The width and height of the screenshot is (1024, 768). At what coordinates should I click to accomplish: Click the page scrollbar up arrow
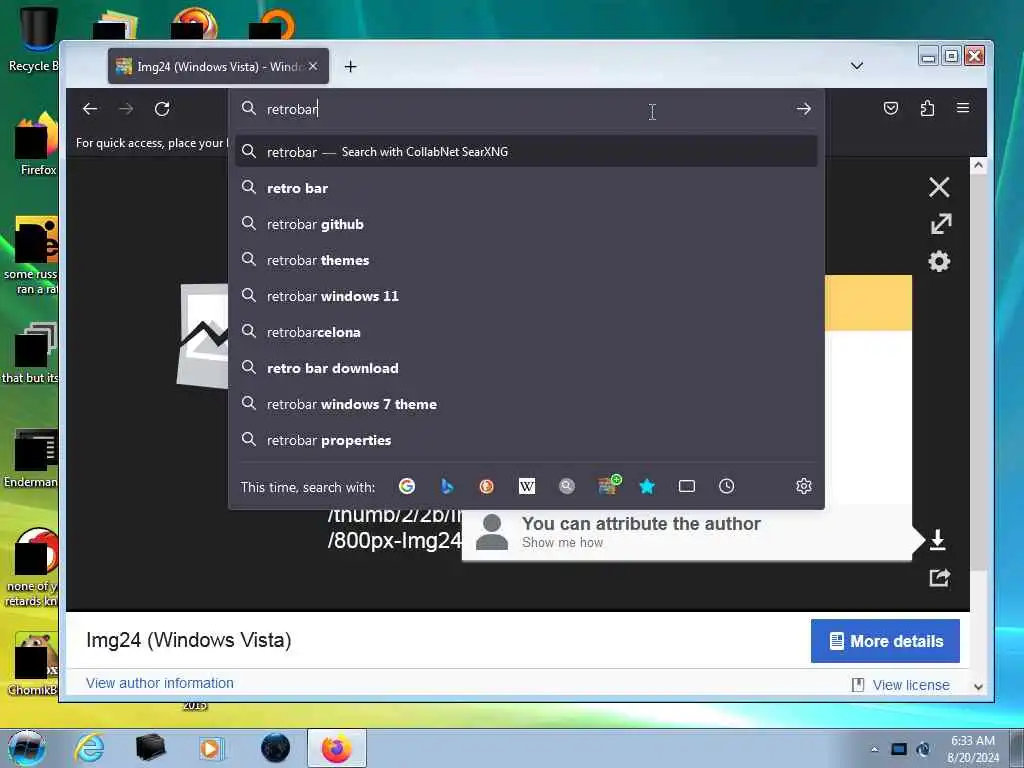(x=978, y=165)
